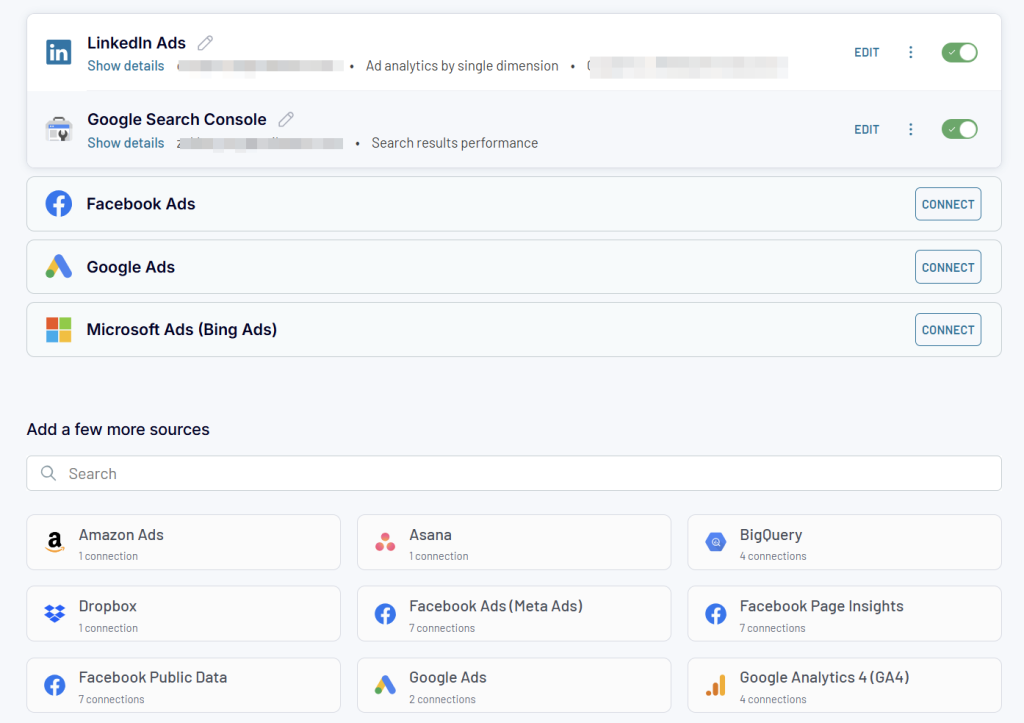1024x723 pixels.
Task: Click 'Ad analytics by single dimension' text
Action: pyautogui.click(x=462, y=66)
